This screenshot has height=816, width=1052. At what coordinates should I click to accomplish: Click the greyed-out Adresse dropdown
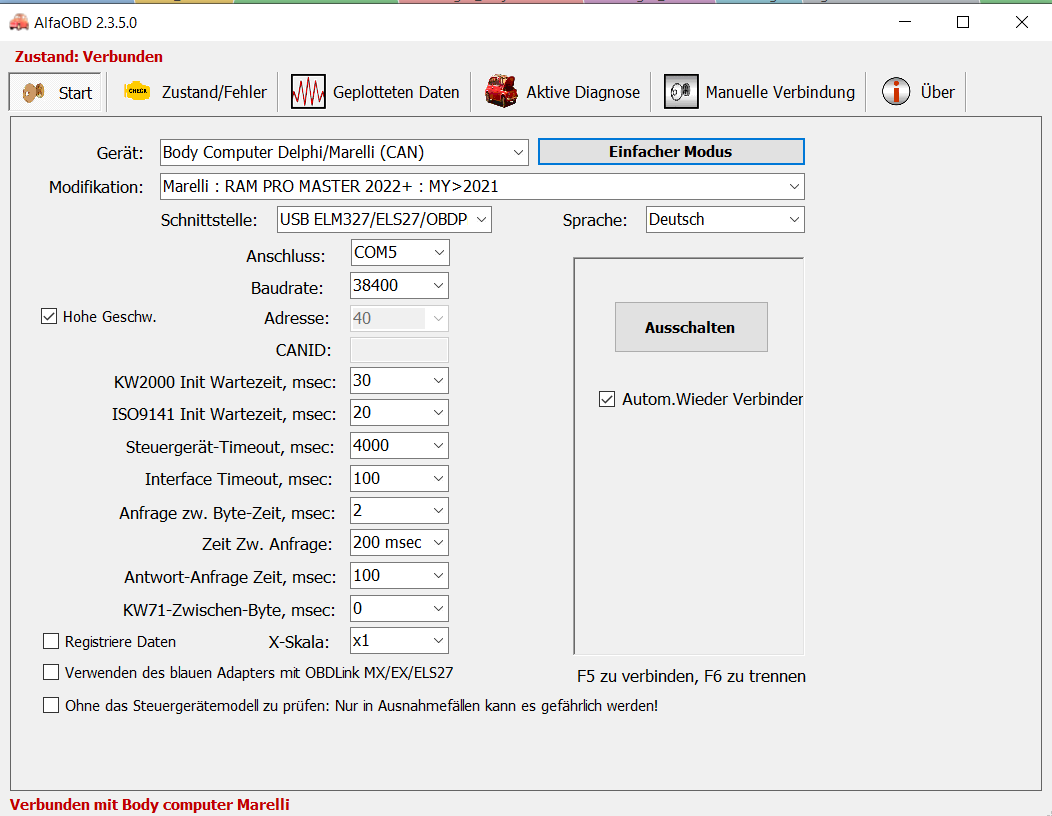400,318
